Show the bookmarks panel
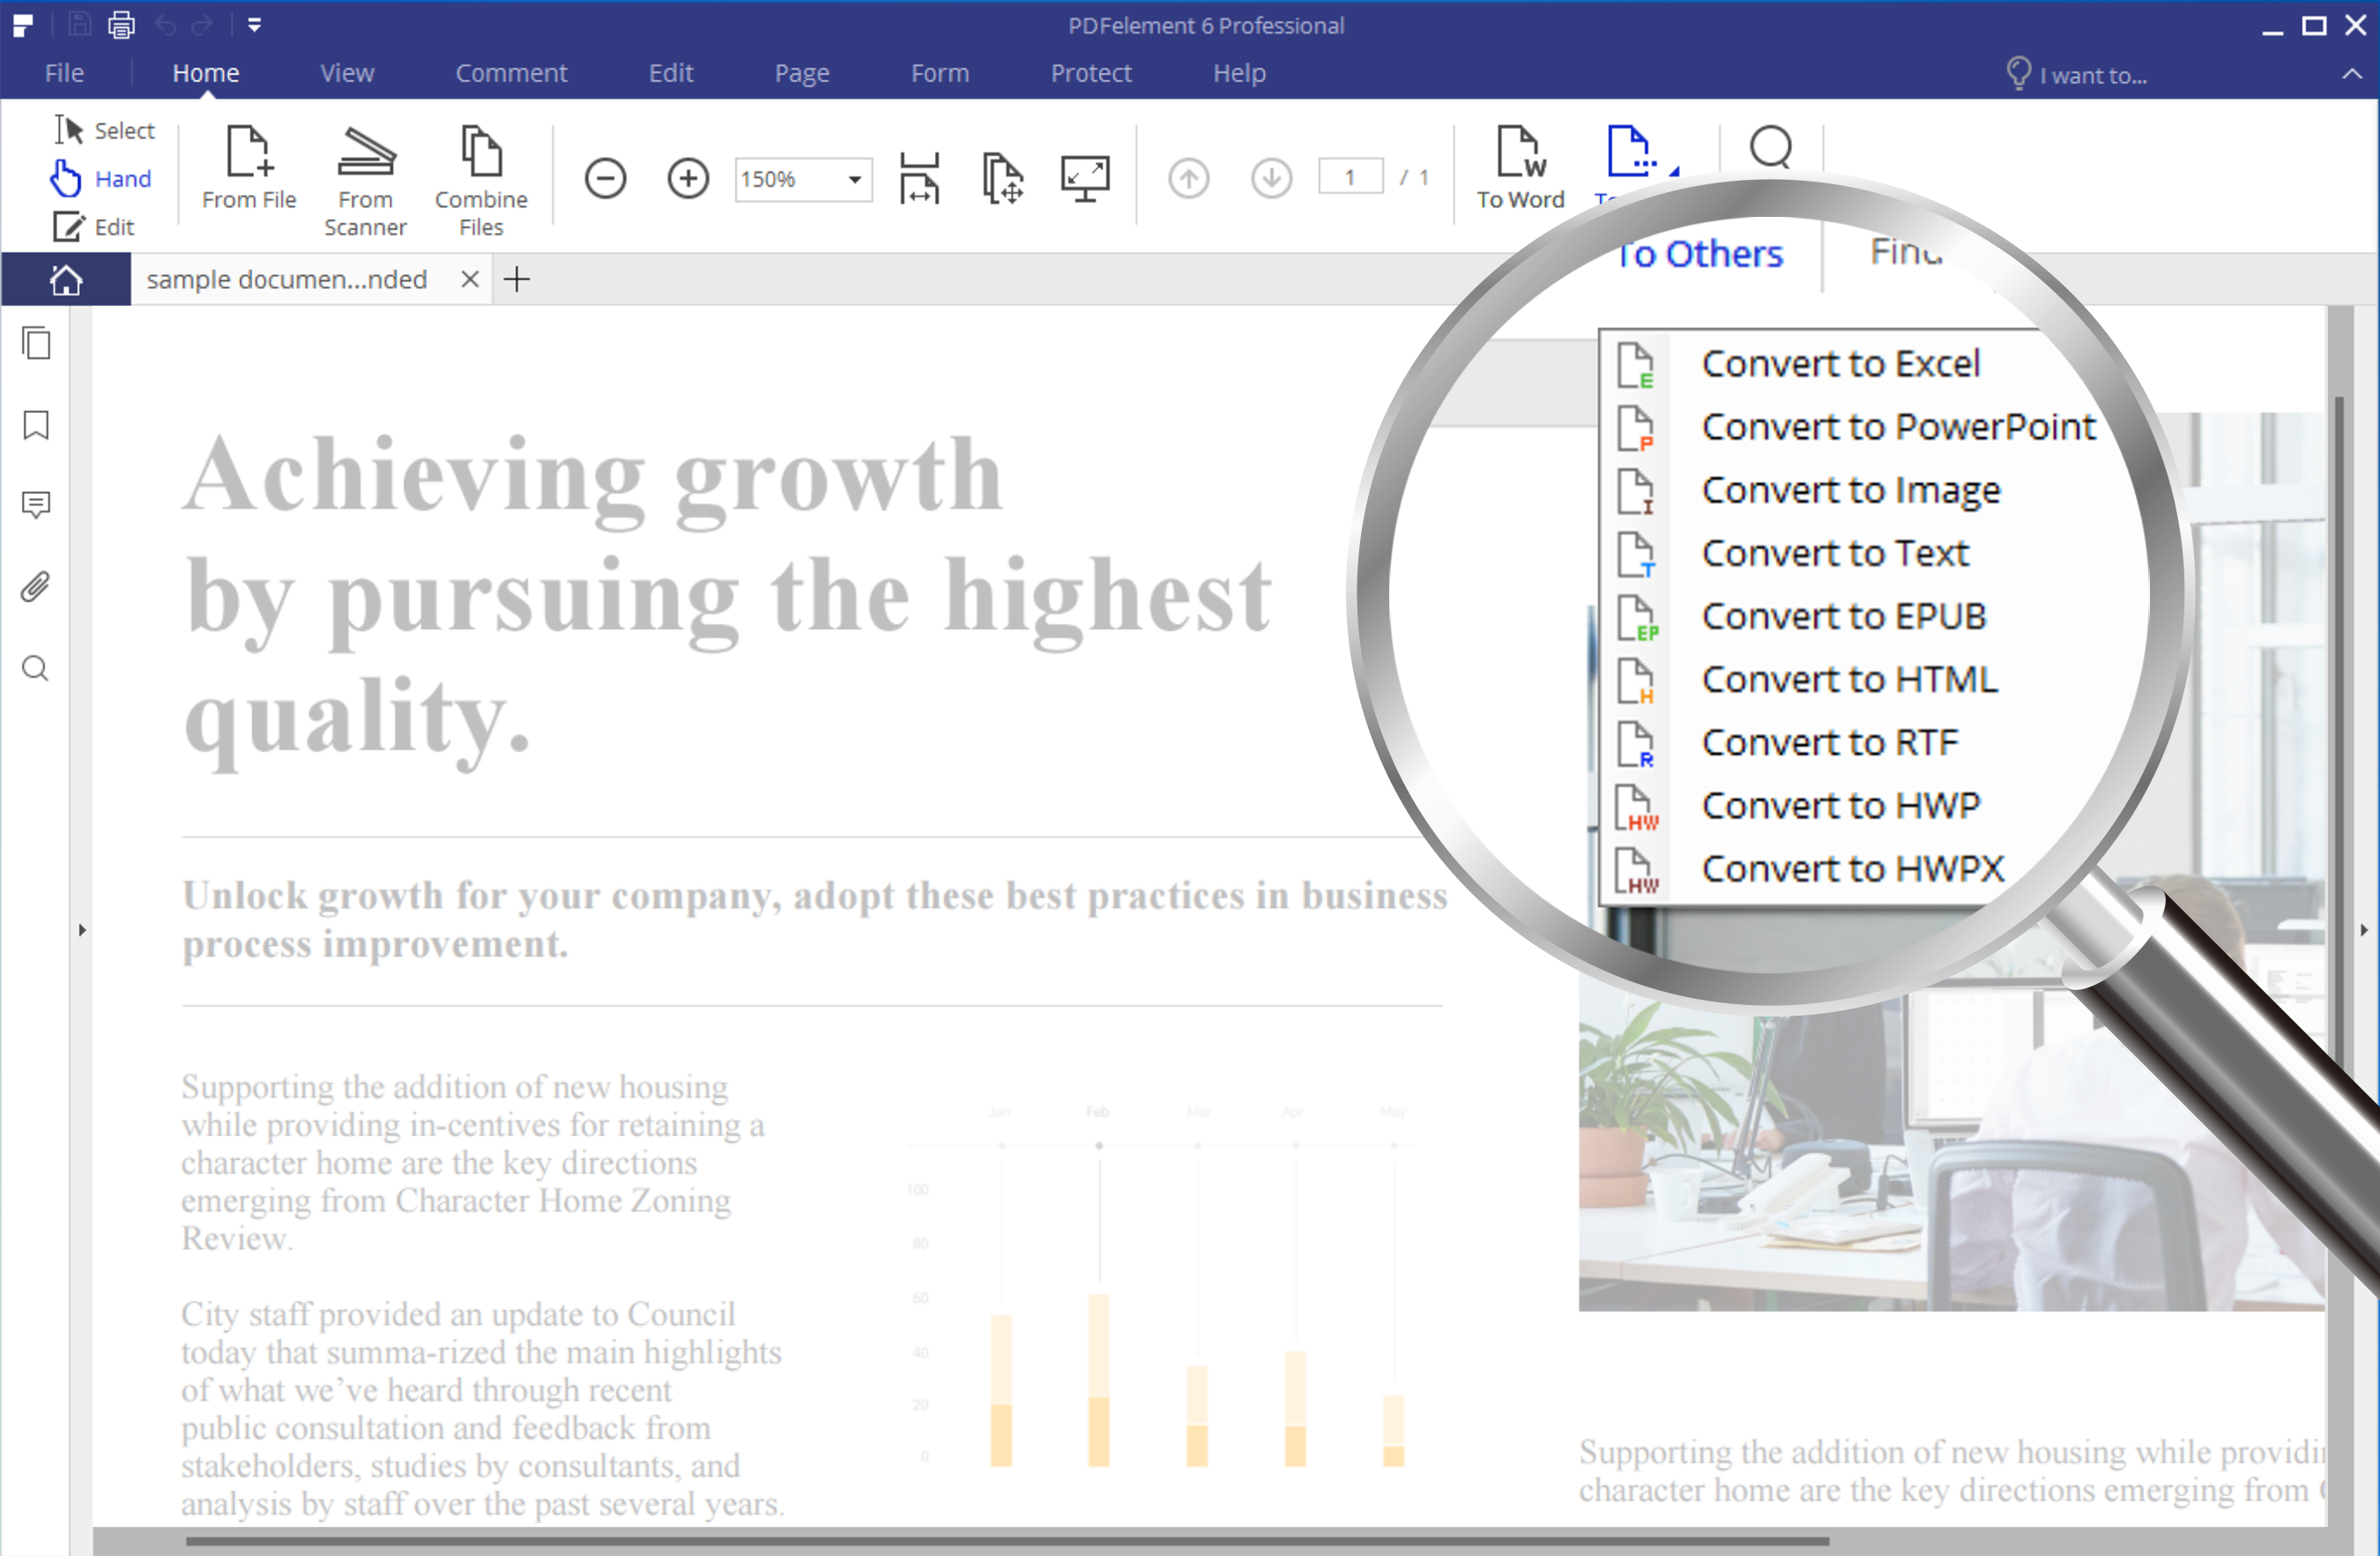Image resolution: width=2380 pixels, height=1556 pixels. click(x=36, y=425)
